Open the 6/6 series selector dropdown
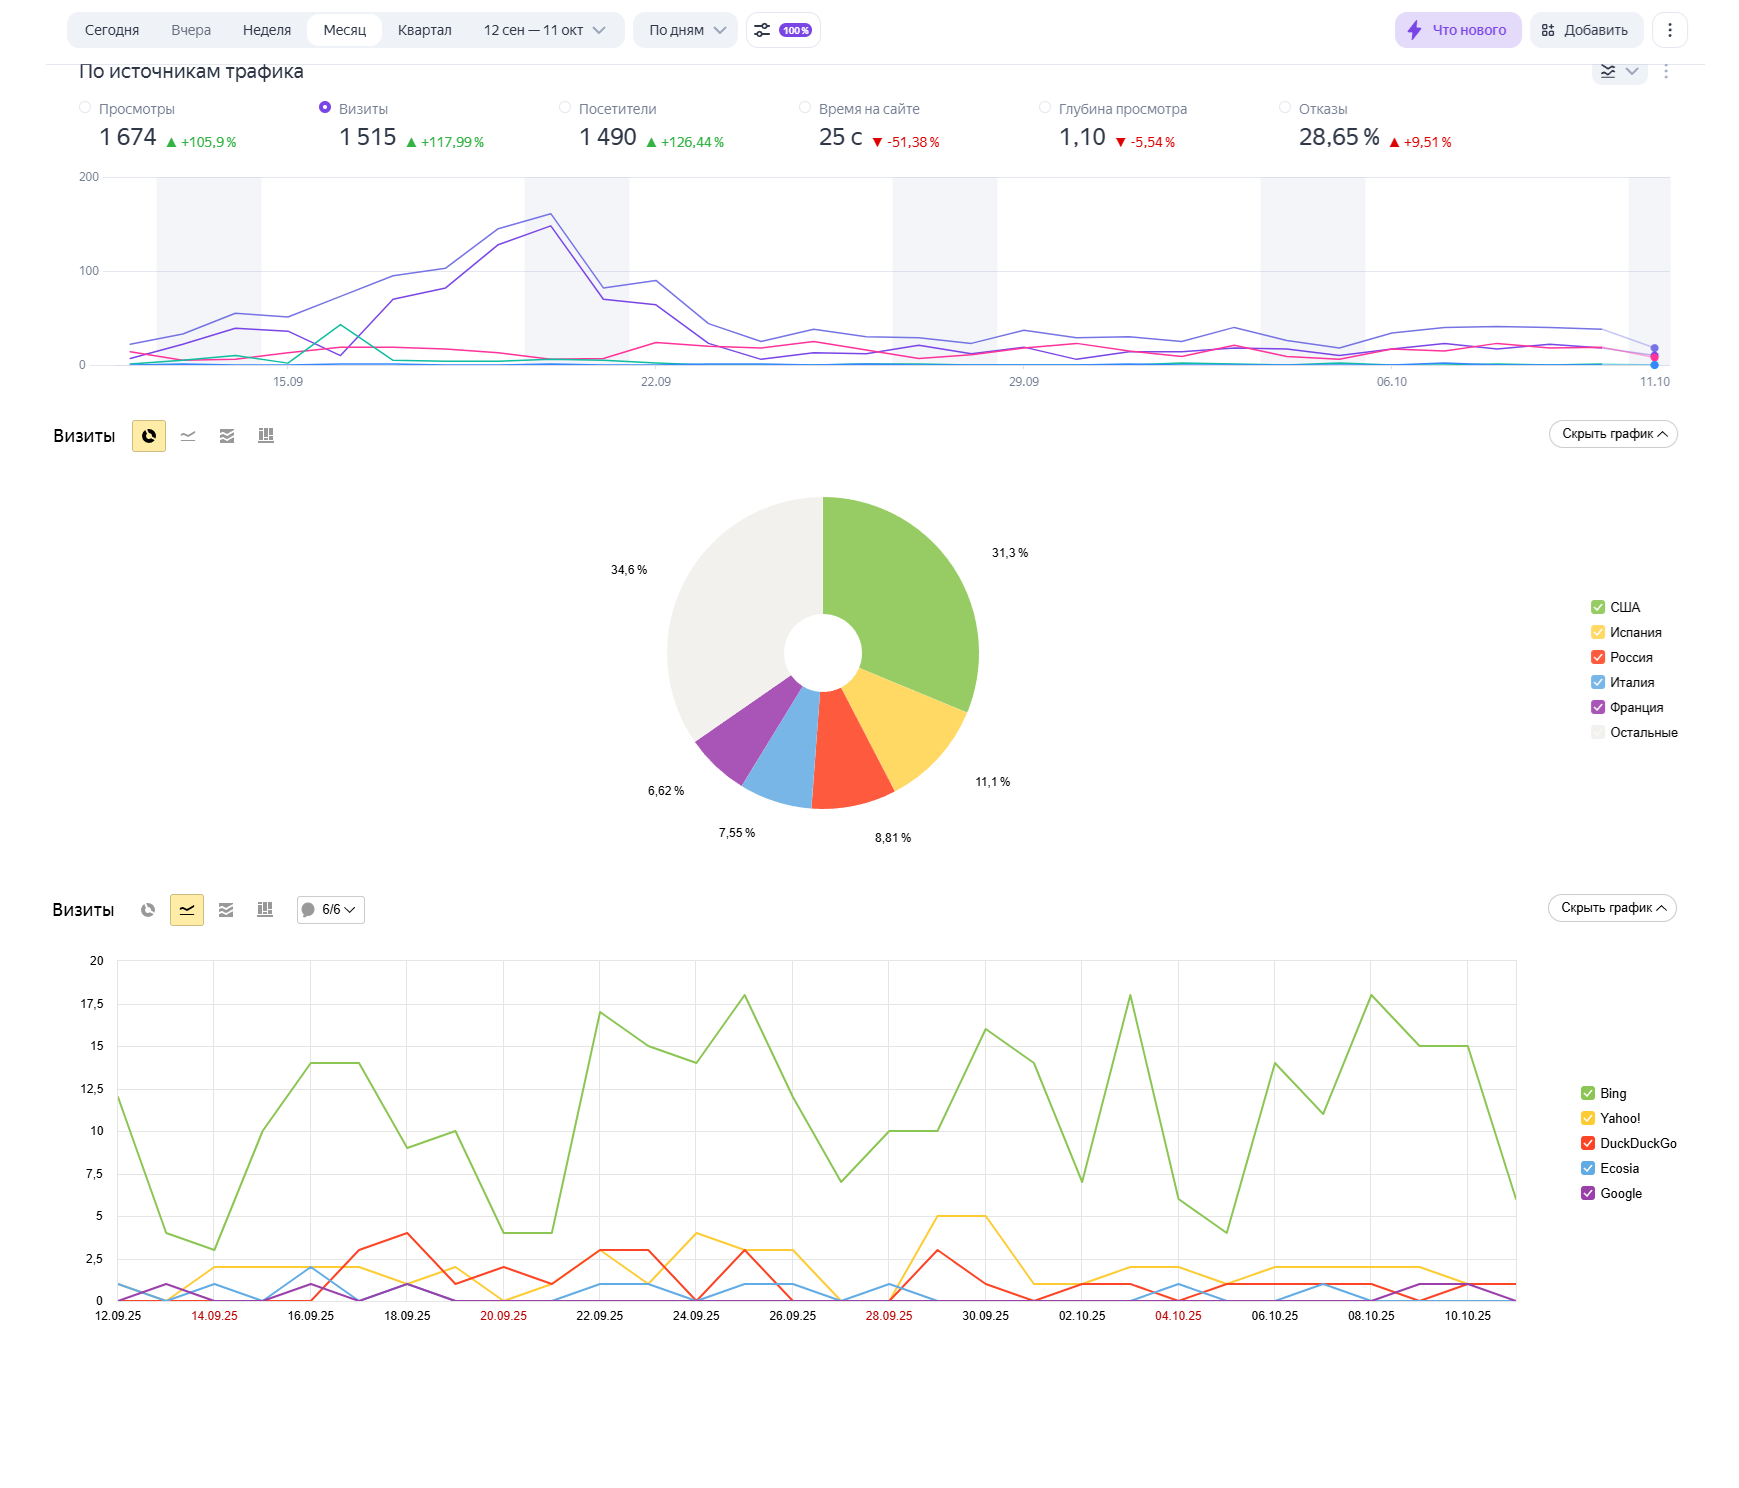Screen dimensions: 1739x1488 pos(331,910)
